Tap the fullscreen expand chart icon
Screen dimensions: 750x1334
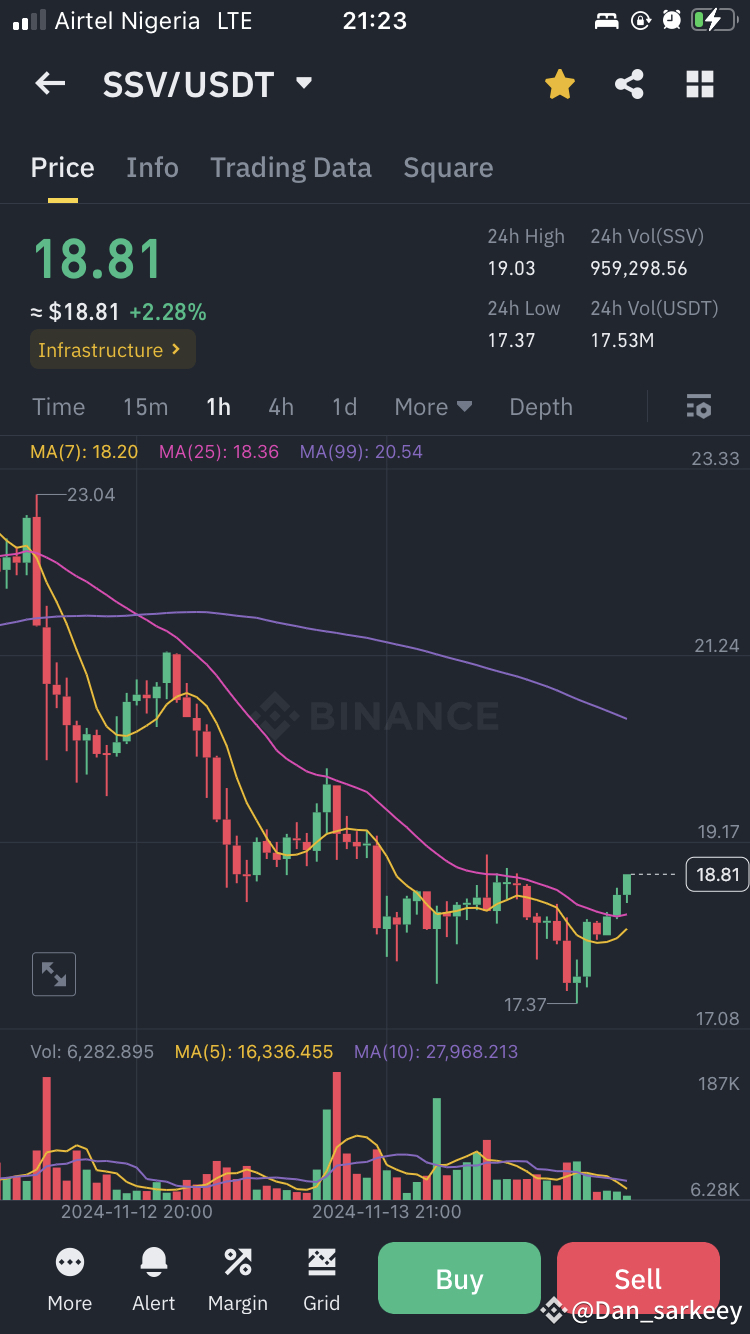54,974
